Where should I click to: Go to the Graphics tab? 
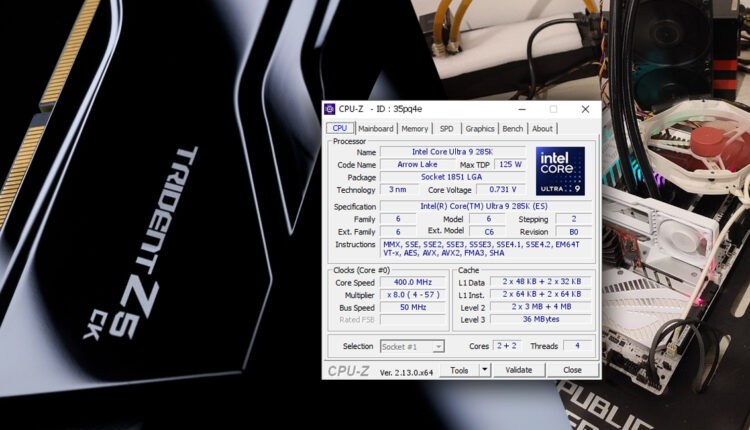tap(480, 128)
